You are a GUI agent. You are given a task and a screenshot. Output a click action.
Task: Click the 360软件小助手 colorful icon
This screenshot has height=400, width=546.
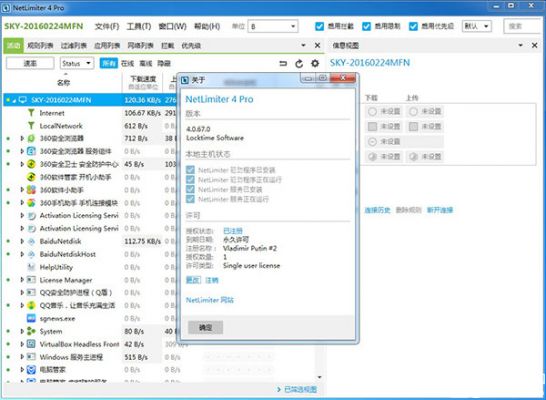point(31,190)
